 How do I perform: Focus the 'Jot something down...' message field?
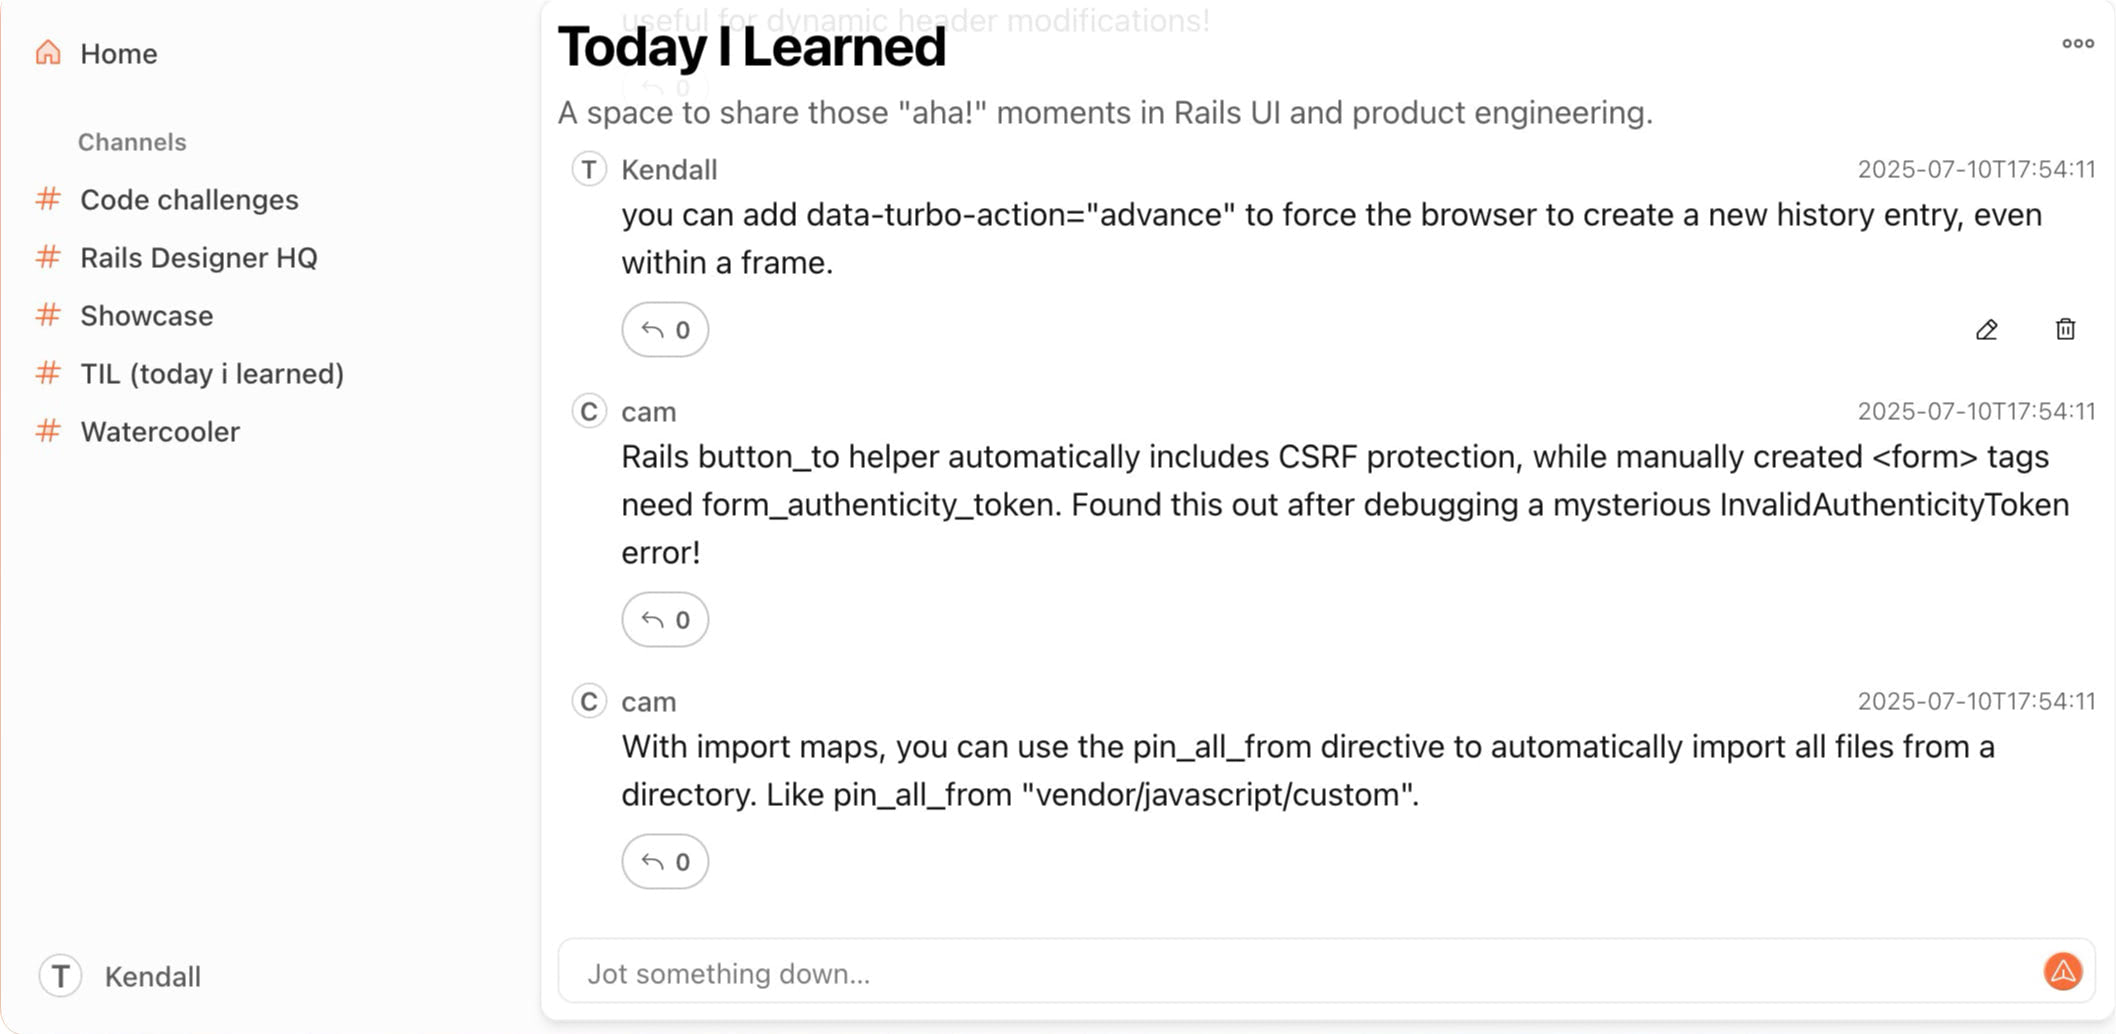tap(1300, 972)
